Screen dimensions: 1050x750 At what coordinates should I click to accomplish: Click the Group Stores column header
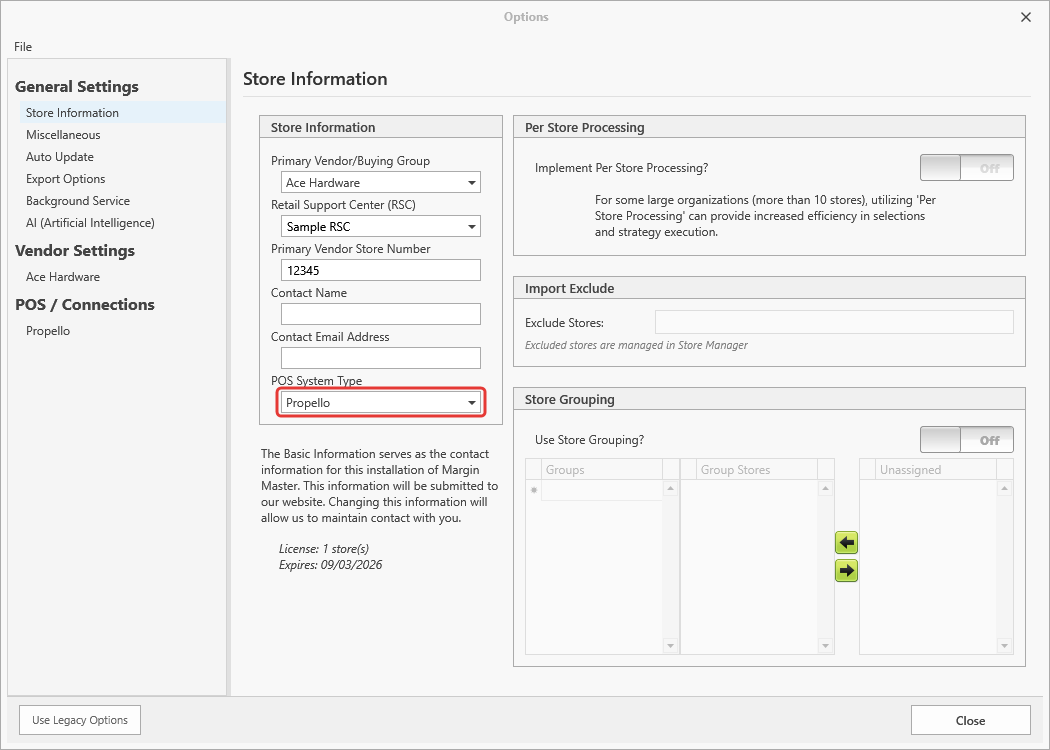click(757, 469)
